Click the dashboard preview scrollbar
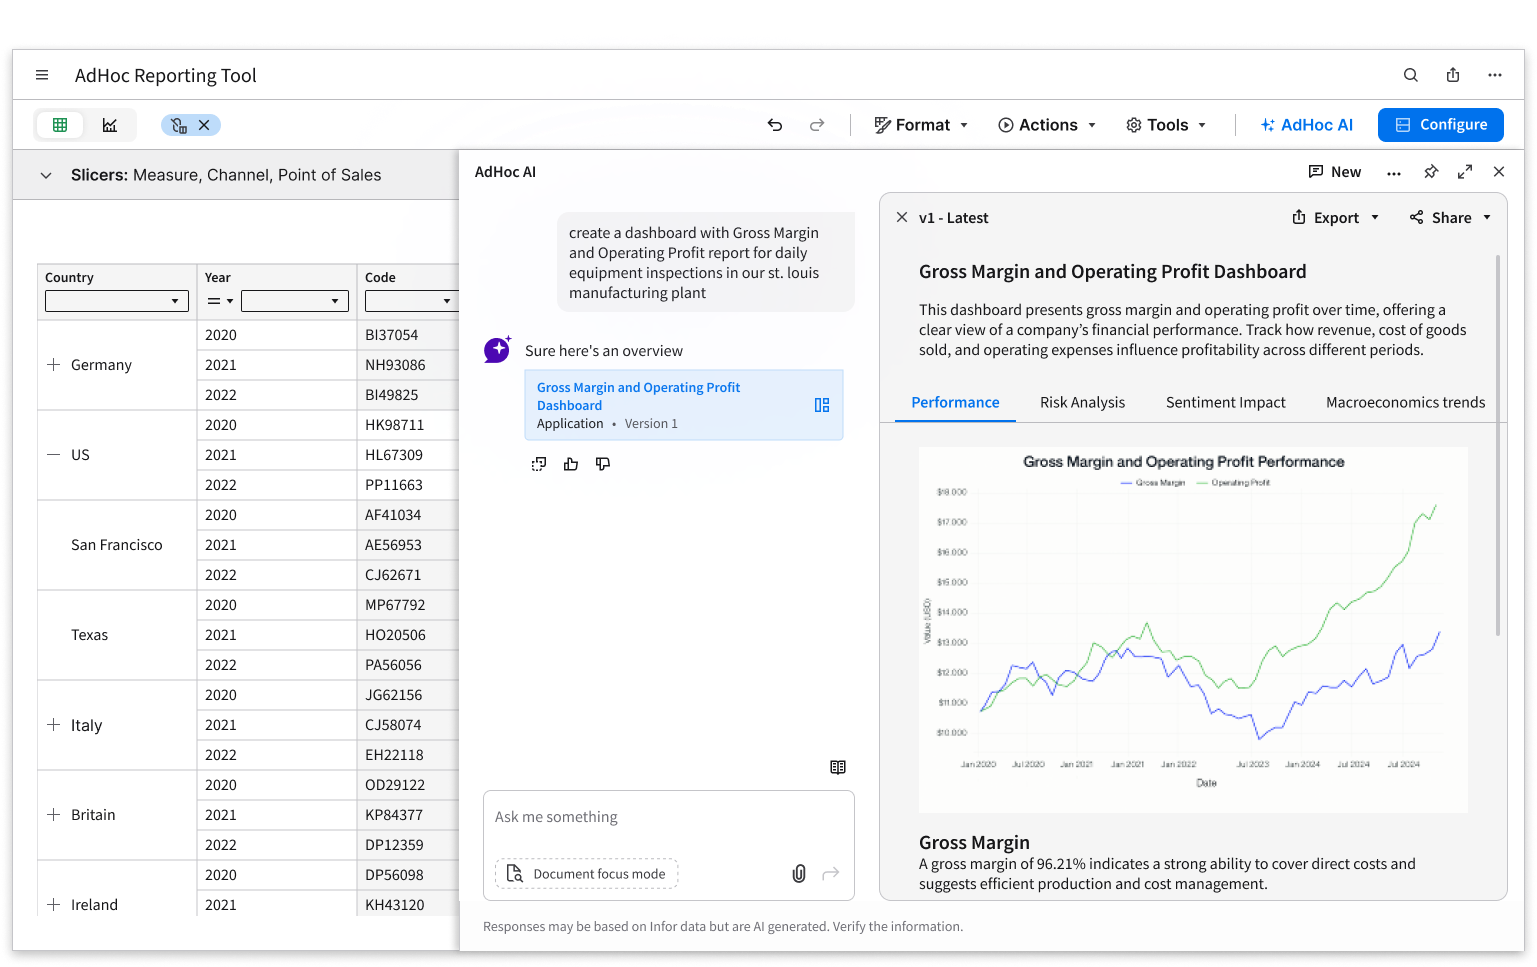Viewport: 1537px width, 967px height. coord(1498,445)
